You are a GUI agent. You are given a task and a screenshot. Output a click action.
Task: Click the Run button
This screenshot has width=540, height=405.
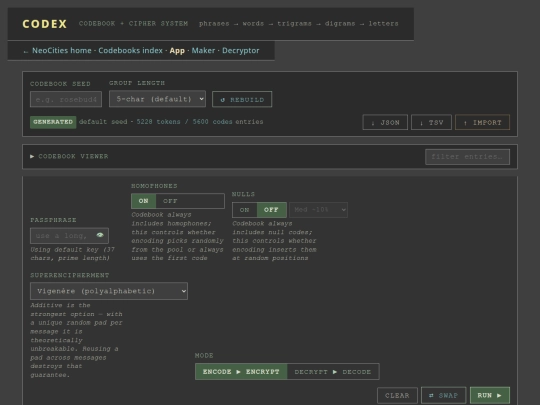click(490, 395)
